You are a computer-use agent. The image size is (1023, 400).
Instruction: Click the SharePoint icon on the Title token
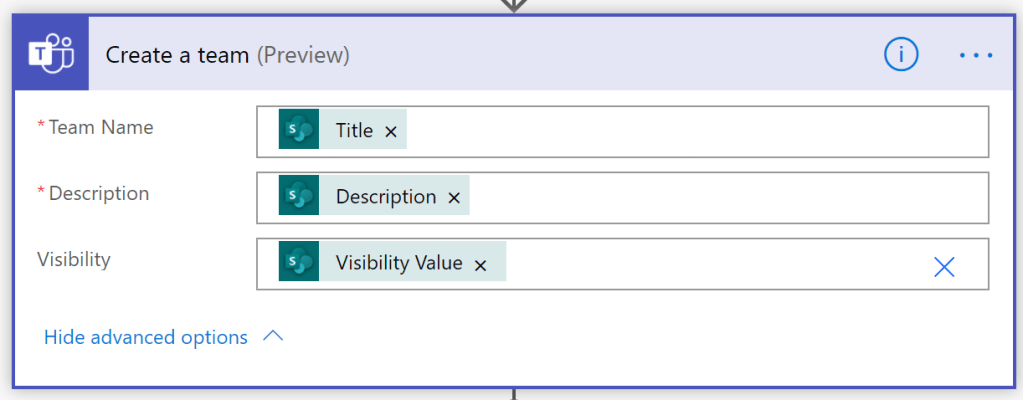click(298, 131)
